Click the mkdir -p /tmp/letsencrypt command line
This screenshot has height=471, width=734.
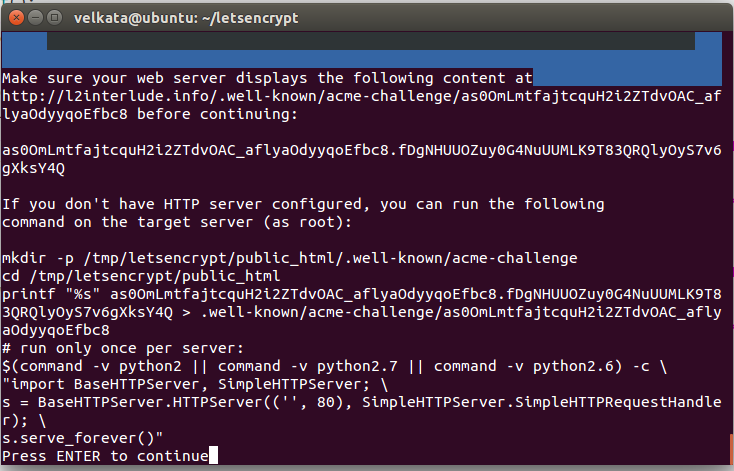[290, 258]
